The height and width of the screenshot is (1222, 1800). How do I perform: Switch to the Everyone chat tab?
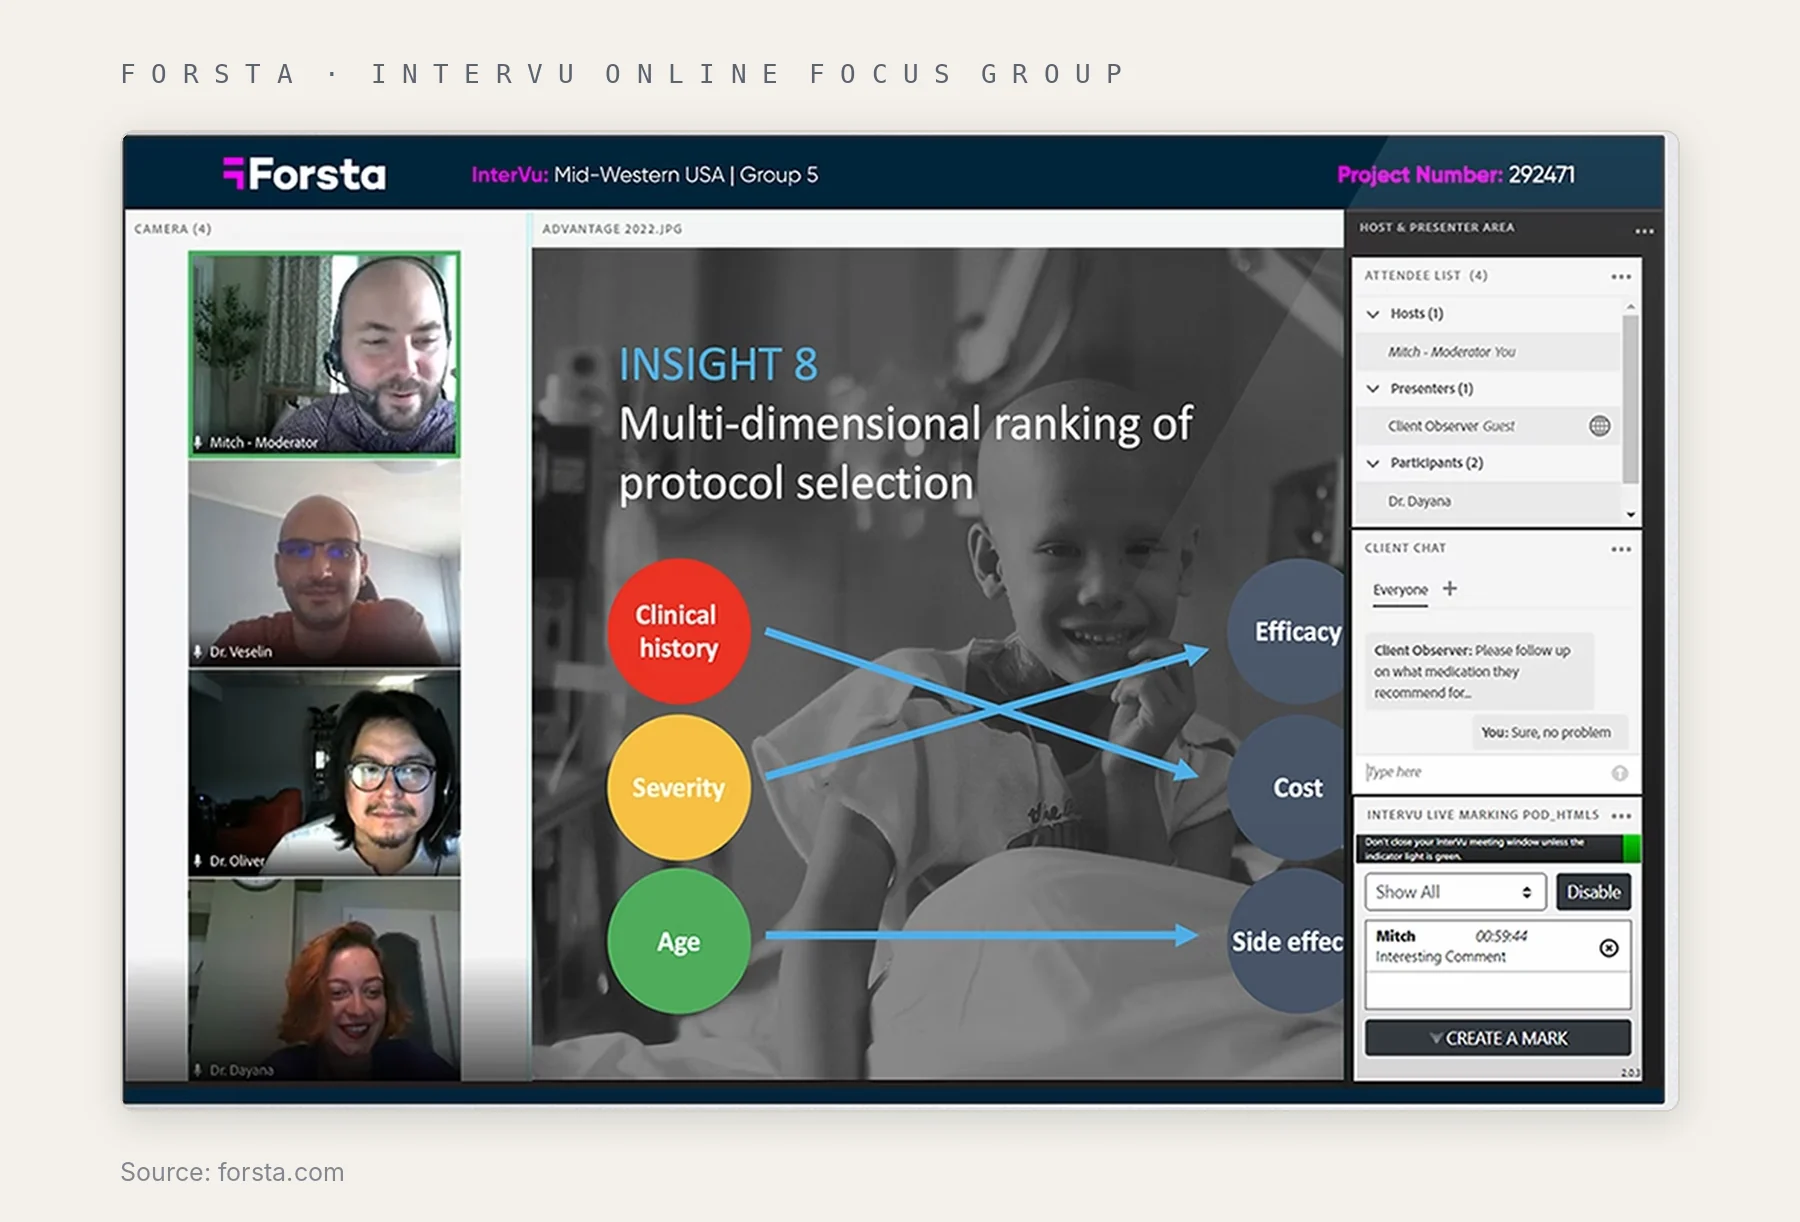[x=1400, y=590]
